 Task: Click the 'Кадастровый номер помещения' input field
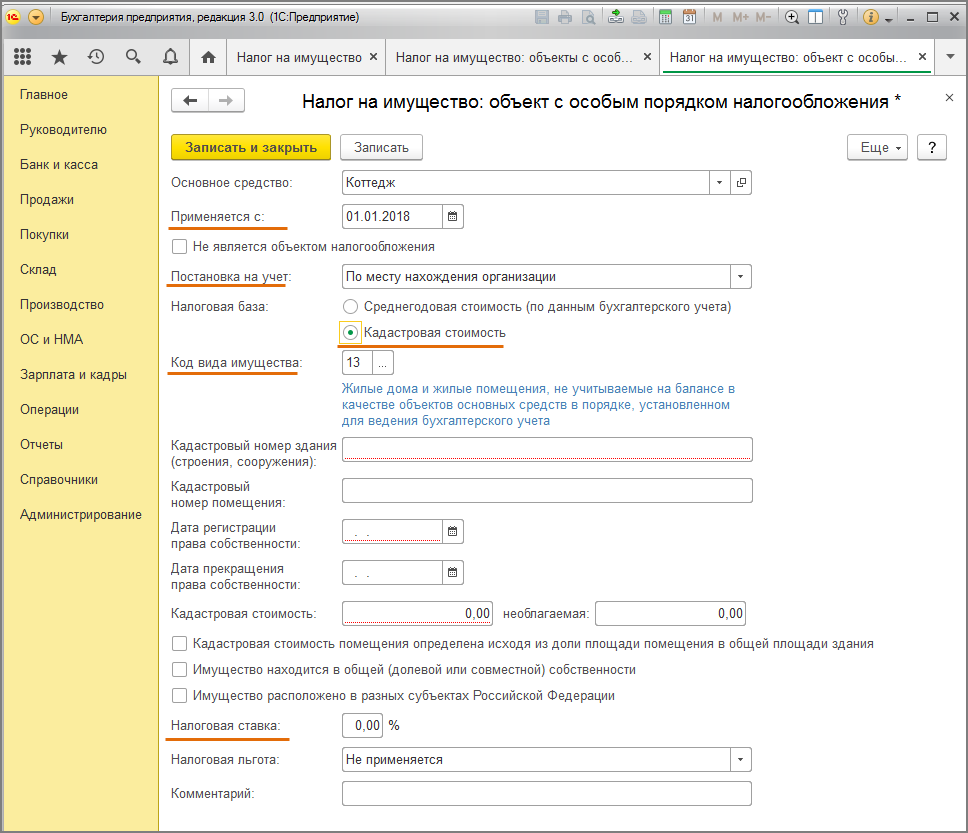(546, 490)
